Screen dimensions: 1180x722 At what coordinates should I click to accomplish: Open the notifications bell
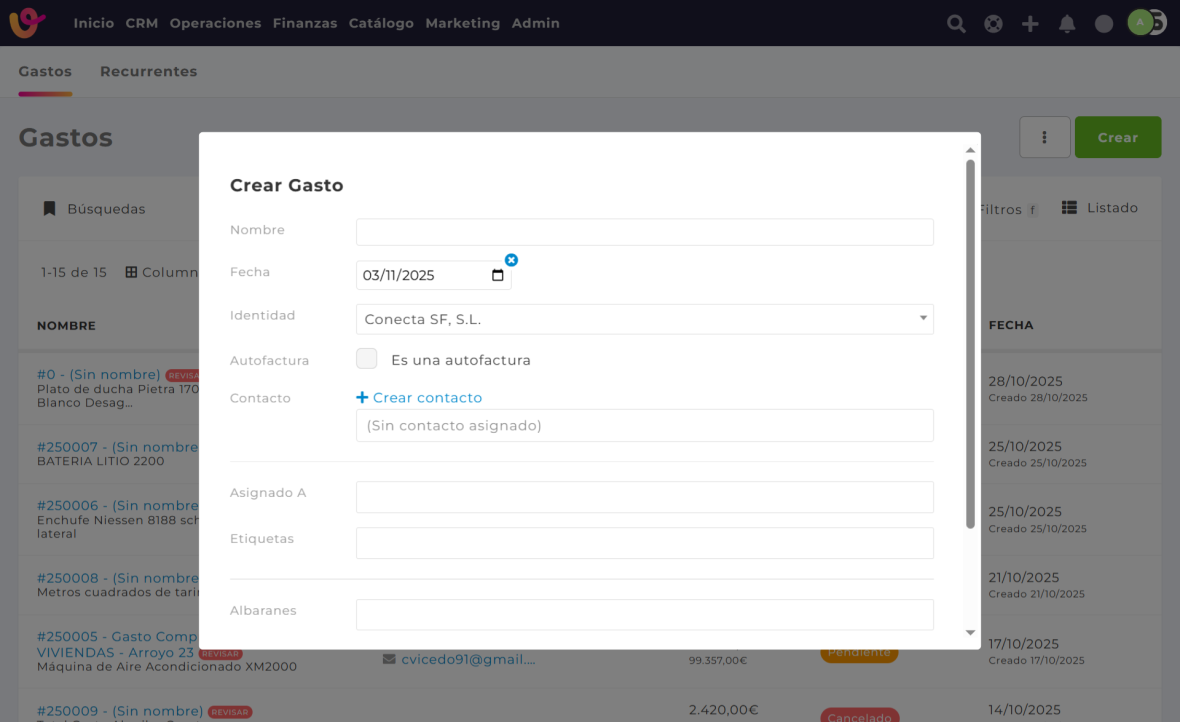tap(1067, 24)
